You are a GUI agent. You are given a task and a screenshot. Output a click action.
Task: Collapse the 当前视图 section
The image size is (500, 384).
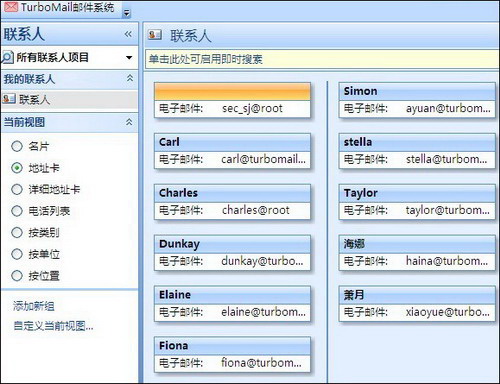(x=129, y=122)
